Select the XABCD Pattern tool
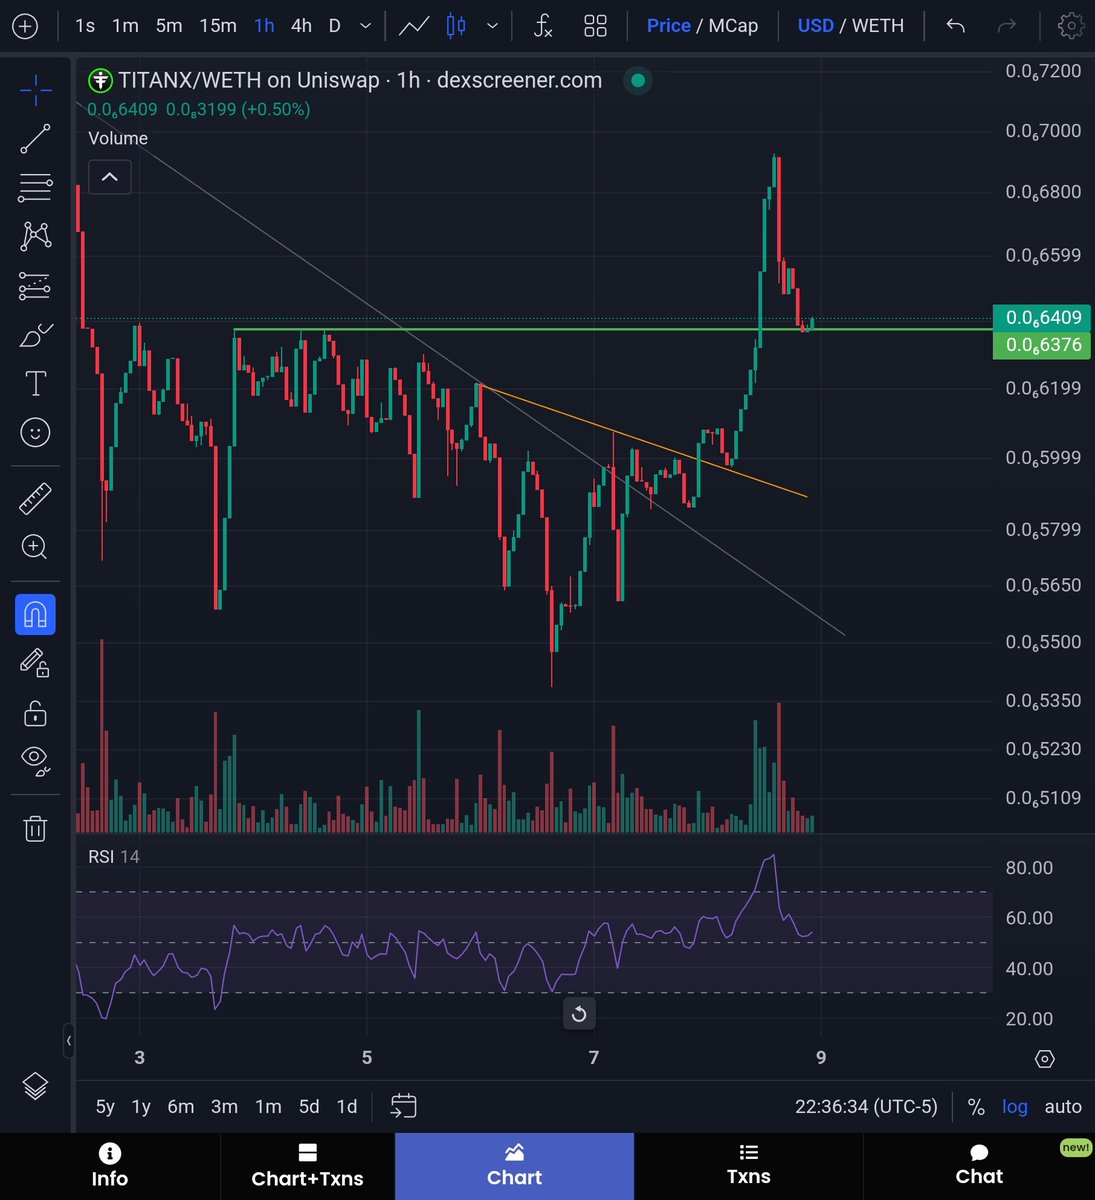Screen dimensions: 1095x1200 pos(35,236)
